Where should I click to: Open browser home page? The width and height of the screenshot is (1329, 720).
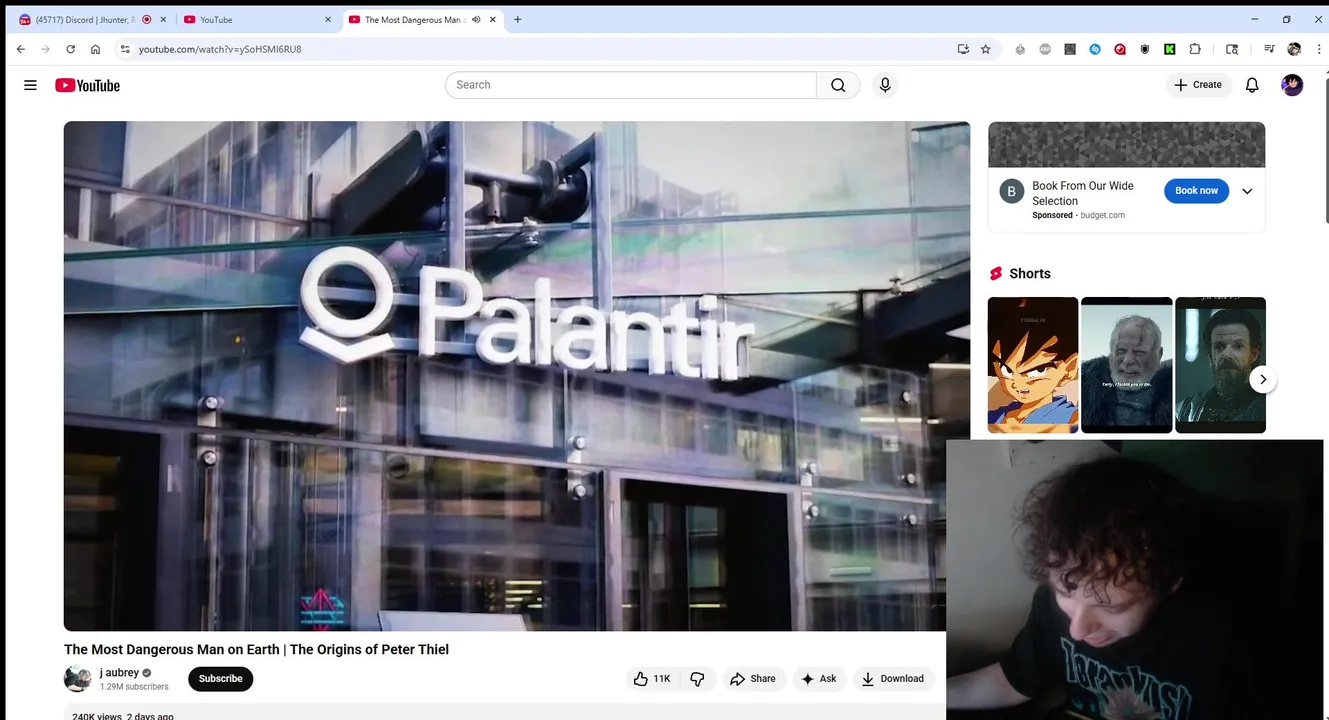tap(95, 49)
